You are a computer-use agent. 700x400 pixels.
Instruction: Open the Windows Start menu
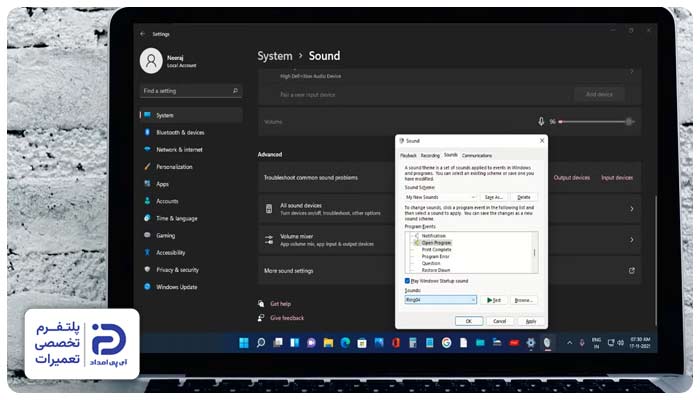(x=244, y=343)
